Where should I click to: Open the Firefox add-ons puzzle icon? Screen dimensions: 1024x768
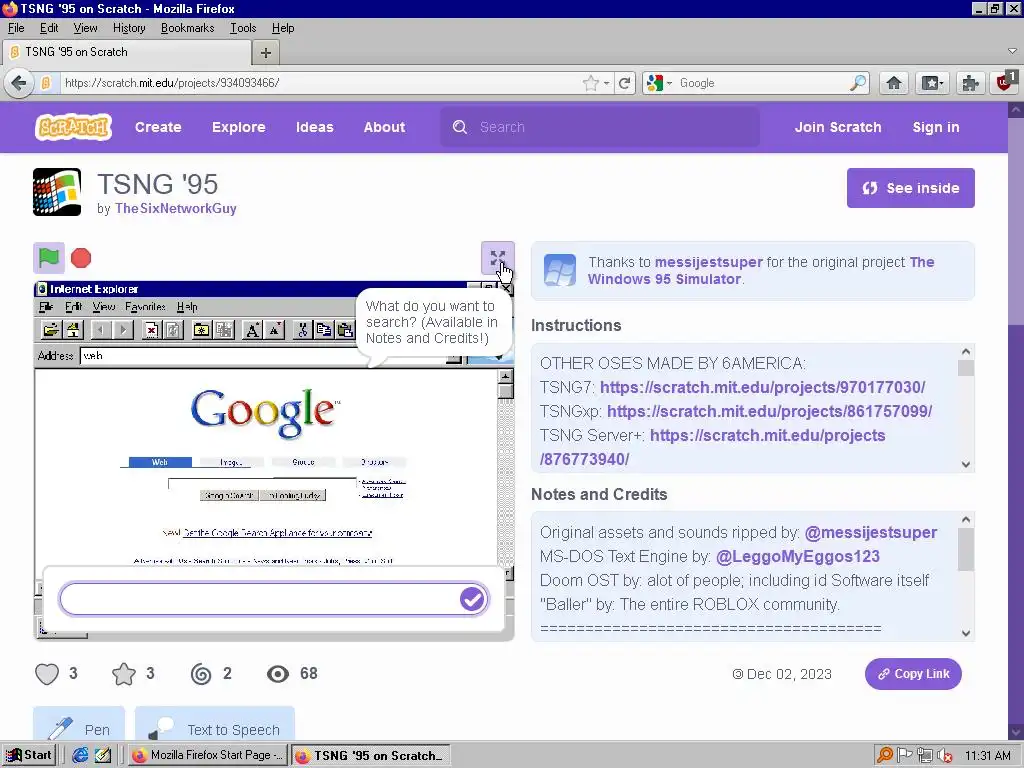[x=970, y=83]
